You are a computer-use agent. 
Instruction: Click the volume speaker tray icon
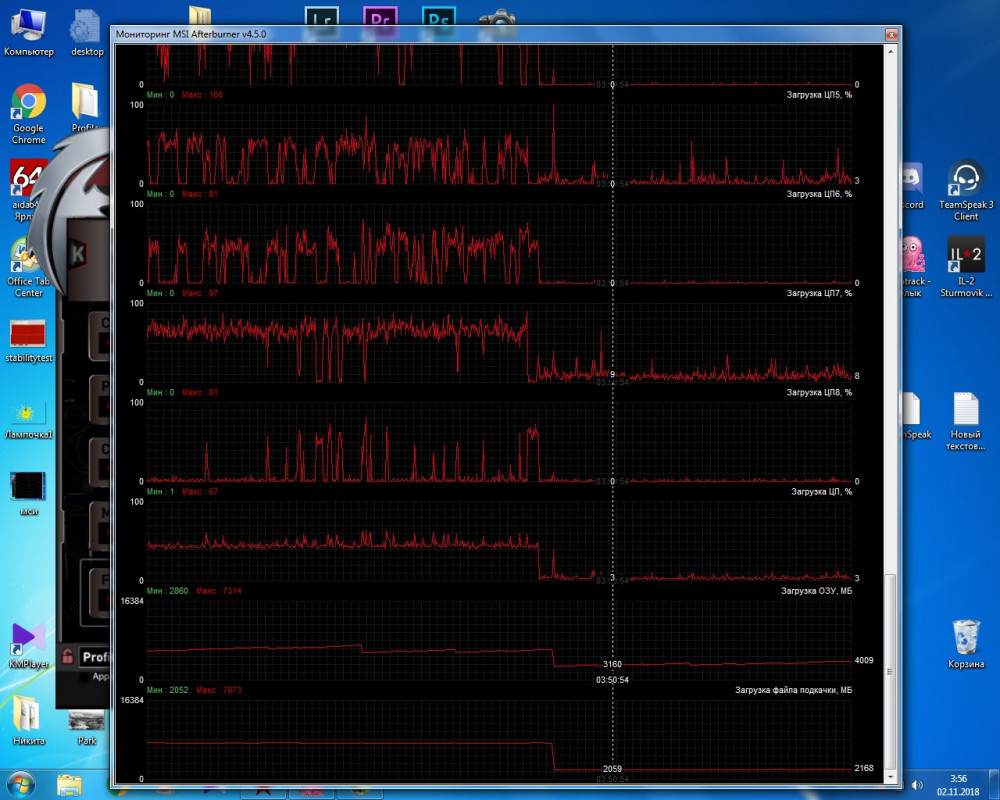[x=916, y=784]
